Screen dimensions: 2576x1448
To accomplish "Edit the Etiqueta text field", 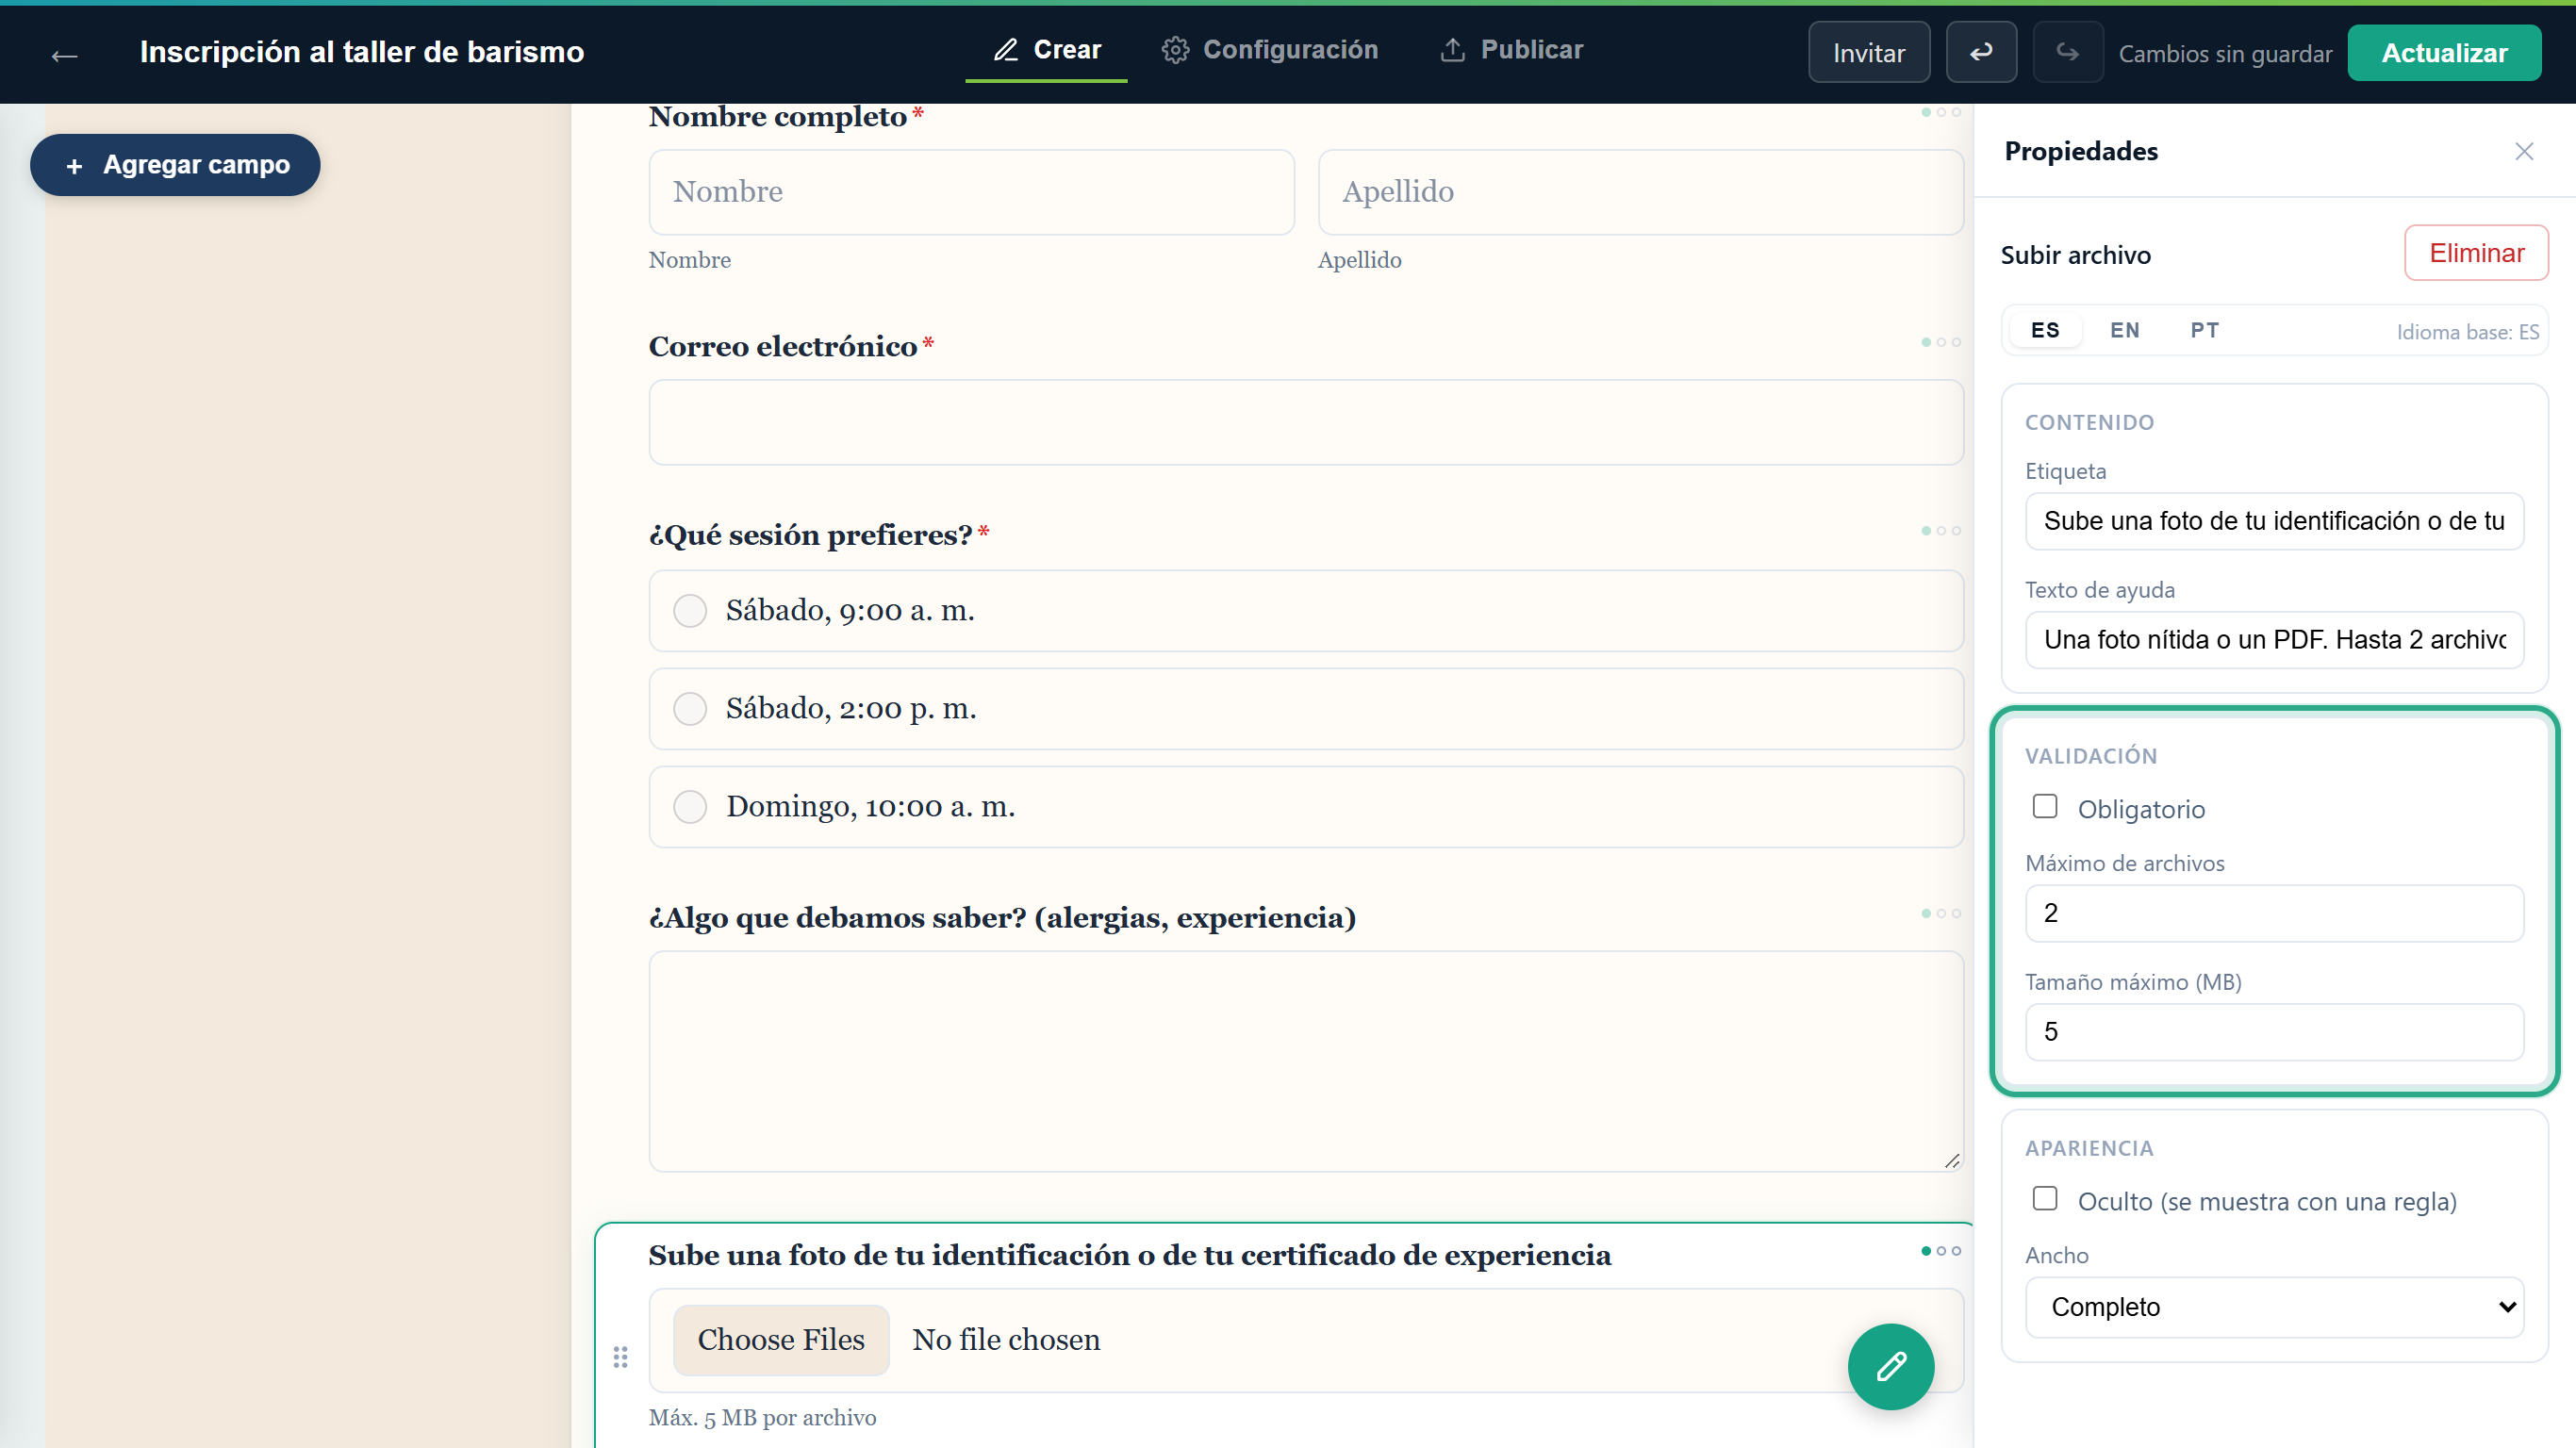I will pos(2274,521).
